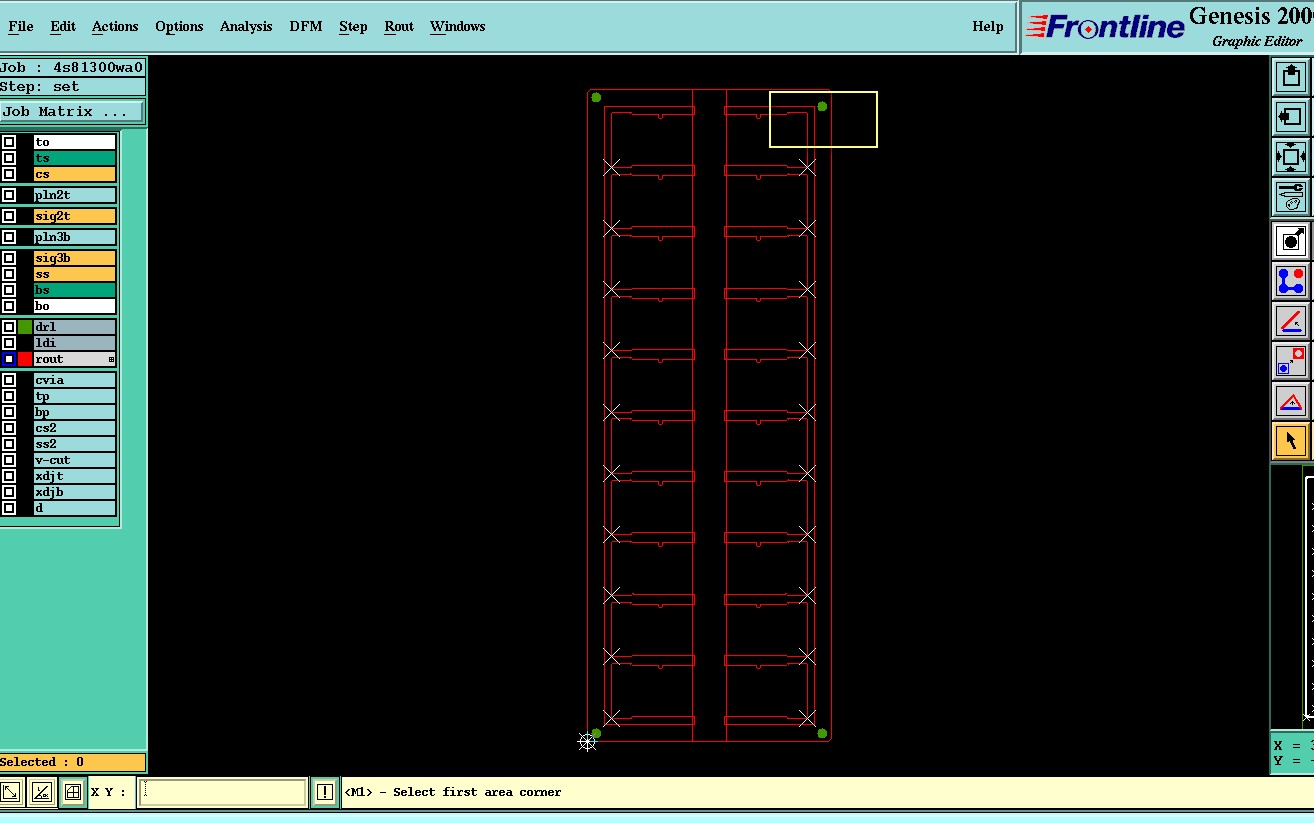The width and height of the screenshot is (1314, 823).
Task: Click the zoom-home arrow-up box icon
Action: (x=1291, y=76)
